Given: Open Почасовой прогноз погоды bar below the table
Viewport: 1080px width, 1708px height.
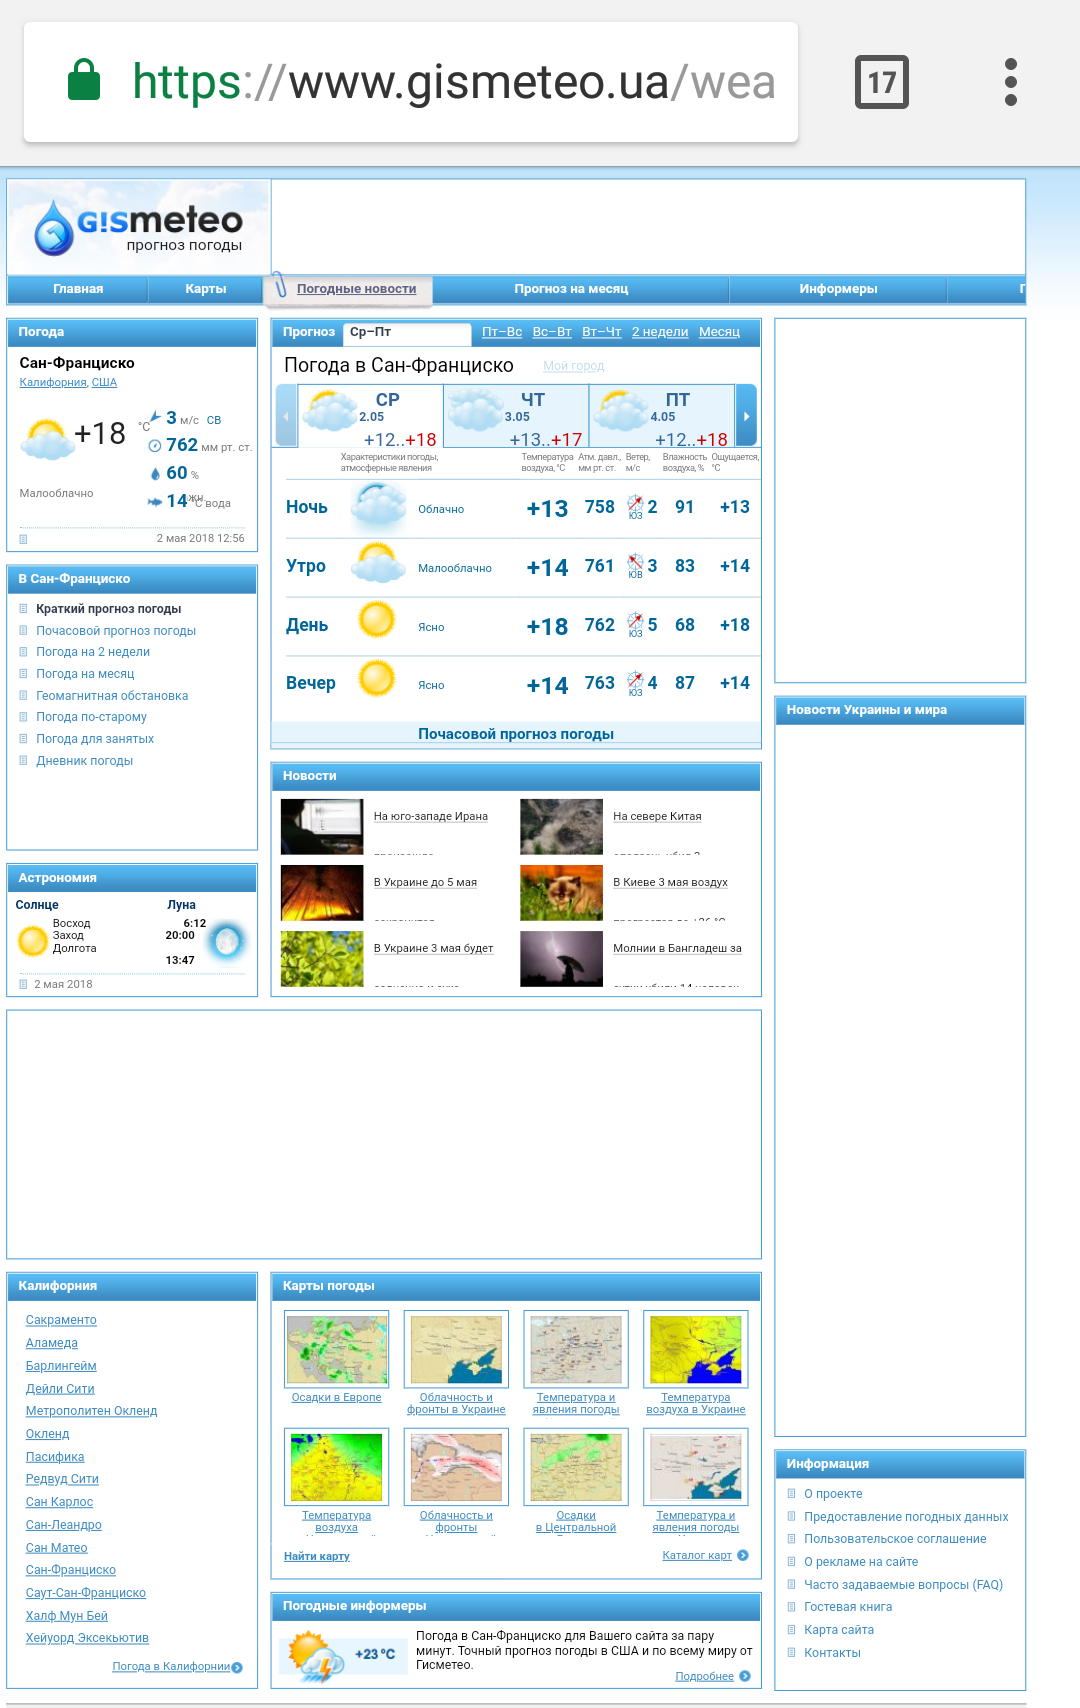Looking at the screenshot, I should coord(516,734).
